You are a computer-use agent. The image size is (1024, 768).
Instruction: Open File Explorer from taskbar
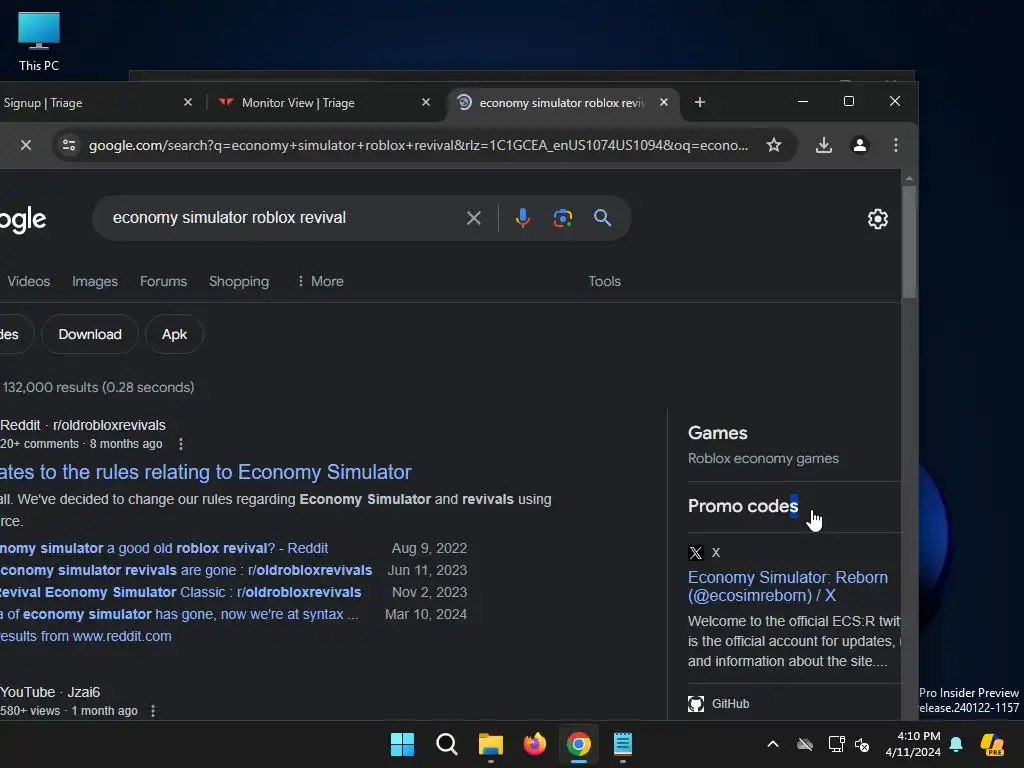pyautogui.click(x=490, y=744)
